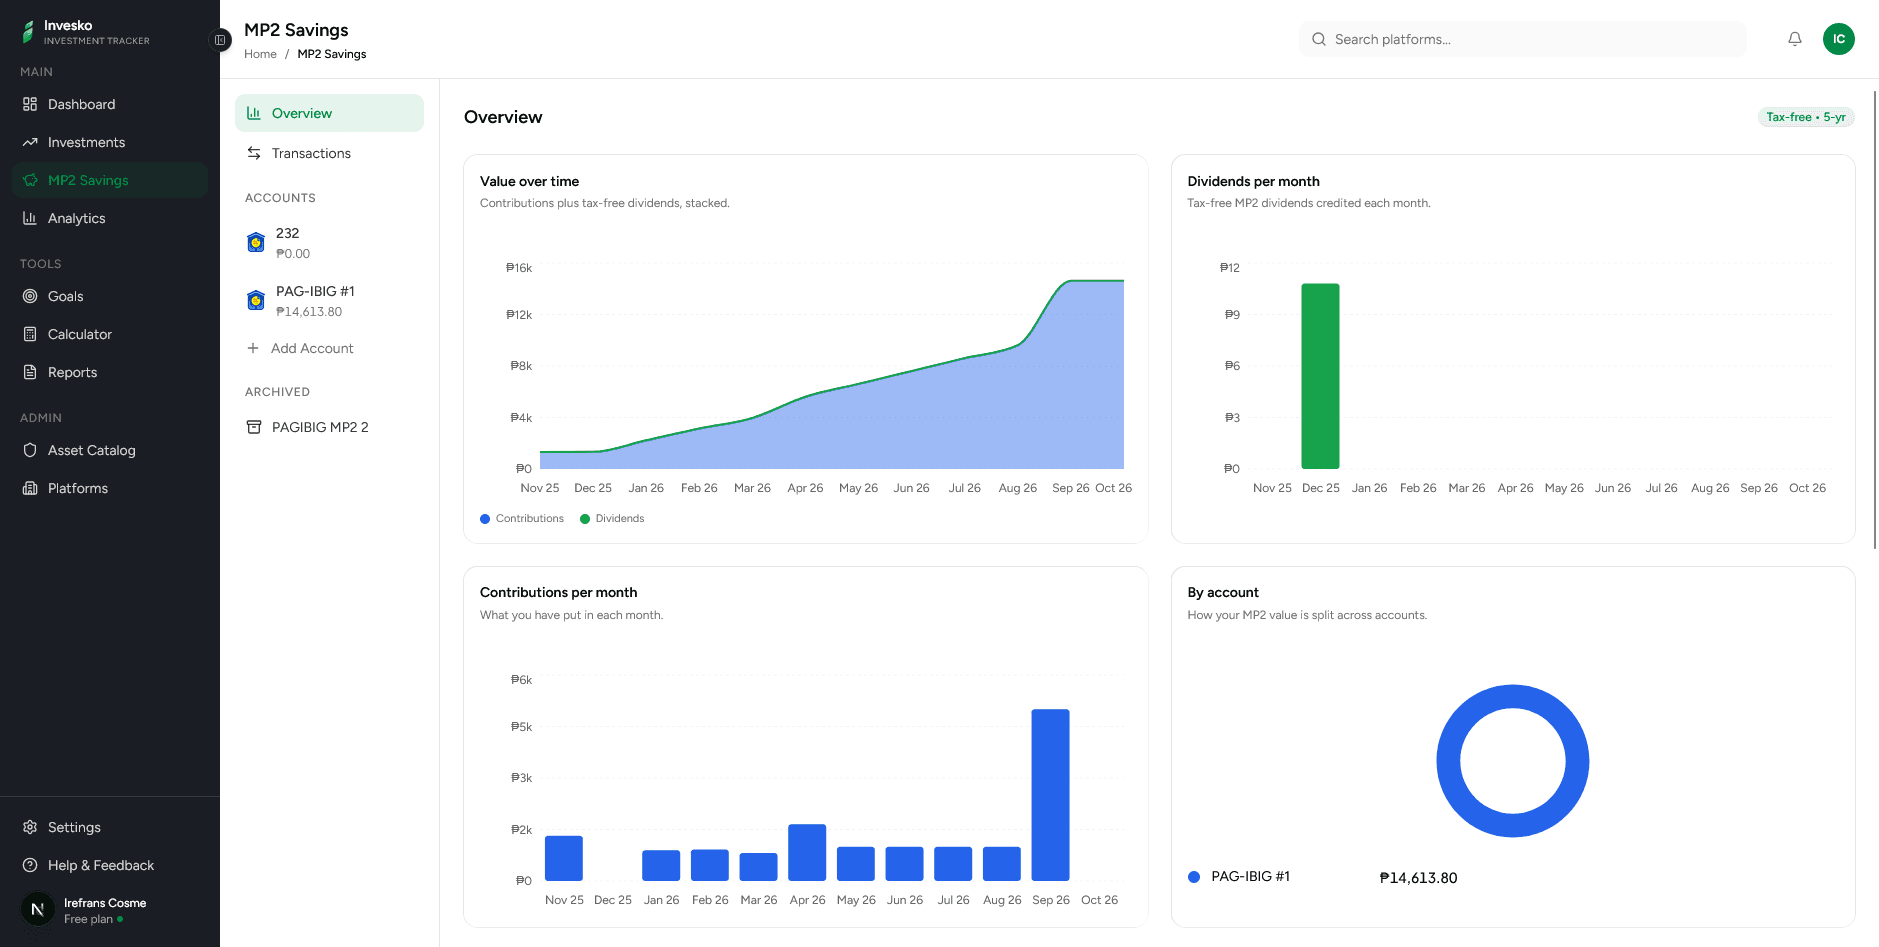The width and height of the screenshot is (1879, 947).
Task: Click the archive box icon beside PAGIBIG MP2 2
Action: (254, 427)
